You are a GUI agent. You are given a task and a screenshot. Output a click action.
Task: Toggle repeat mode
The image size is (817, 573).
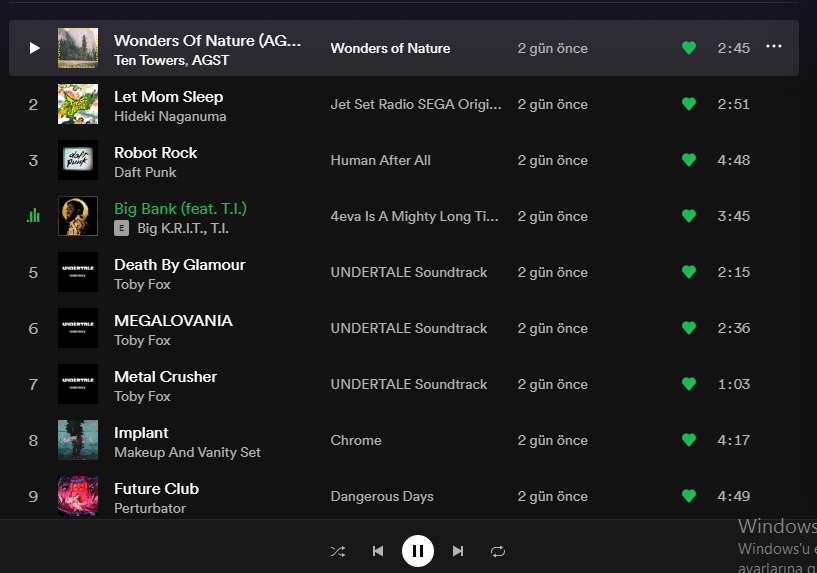point(498,551)
